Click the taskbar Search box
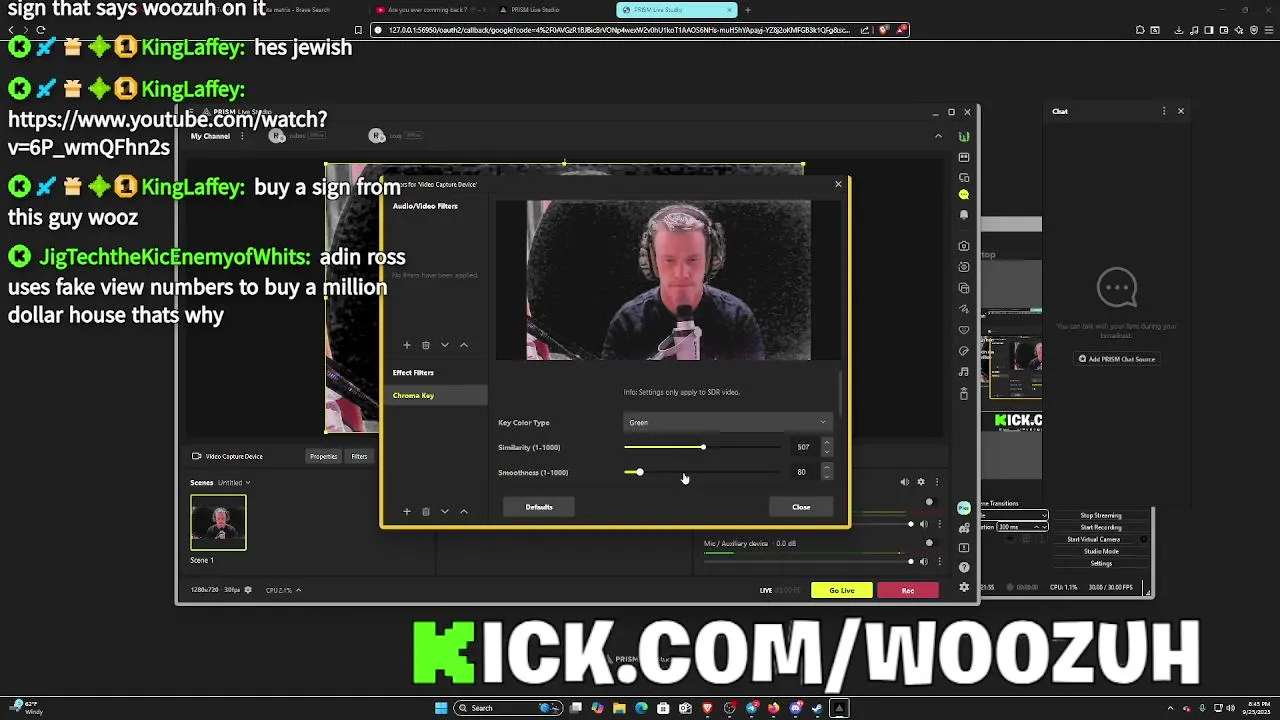1280x720 pixels. click(507, 708)
